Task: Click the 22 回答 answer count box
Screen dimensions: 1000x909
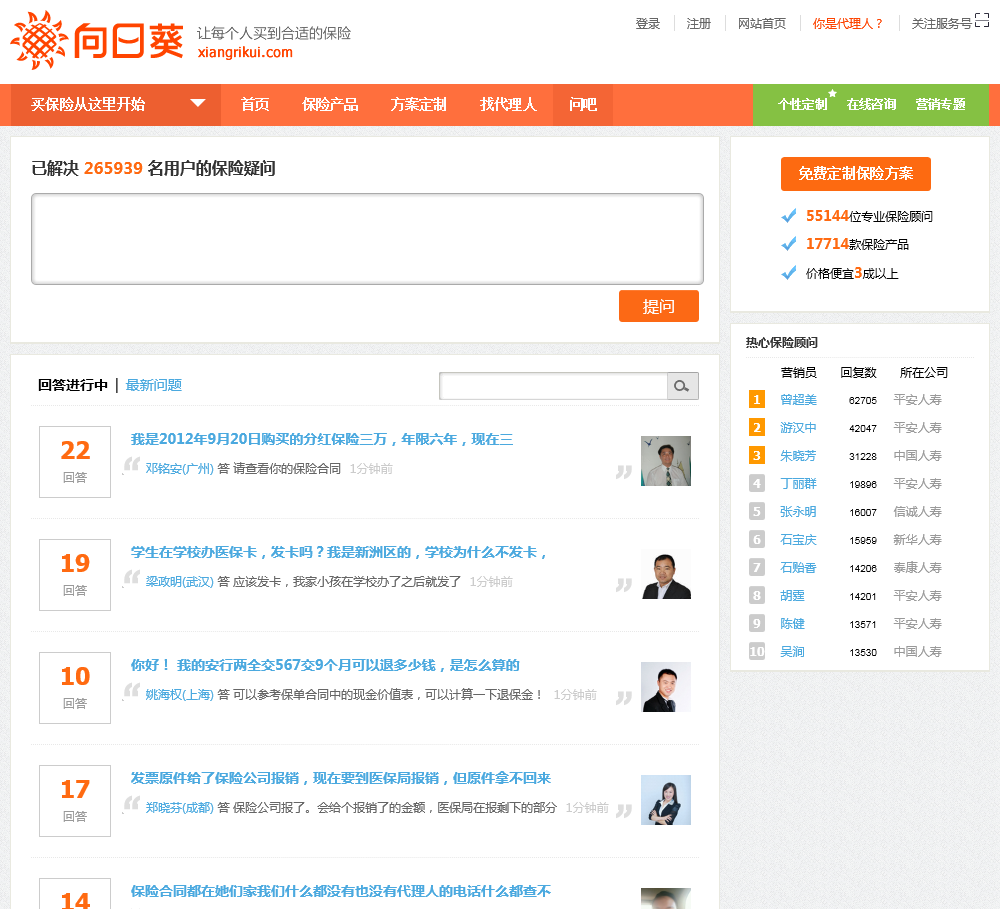Action: pos(75,461)
